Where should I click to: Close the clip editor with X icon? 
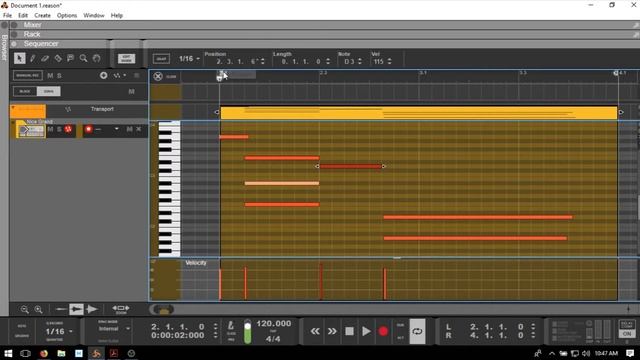(x=158, y=76)
